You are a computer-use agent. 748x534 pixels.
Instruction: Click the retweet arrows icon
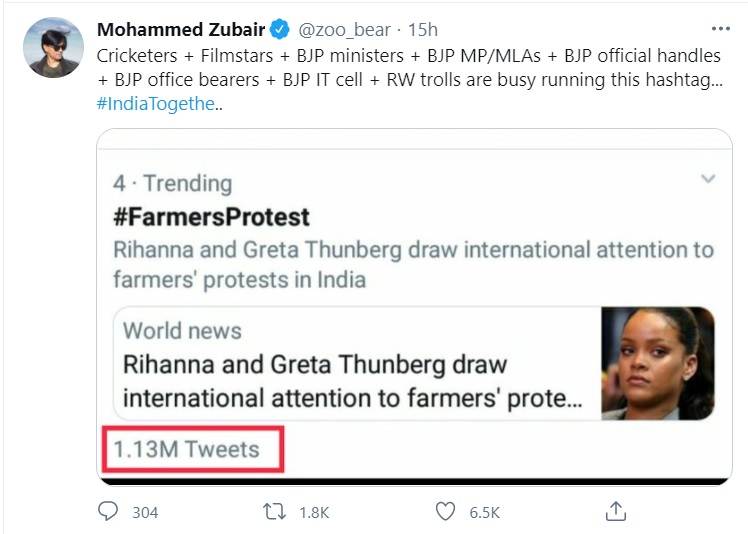[x=274, y=512]
